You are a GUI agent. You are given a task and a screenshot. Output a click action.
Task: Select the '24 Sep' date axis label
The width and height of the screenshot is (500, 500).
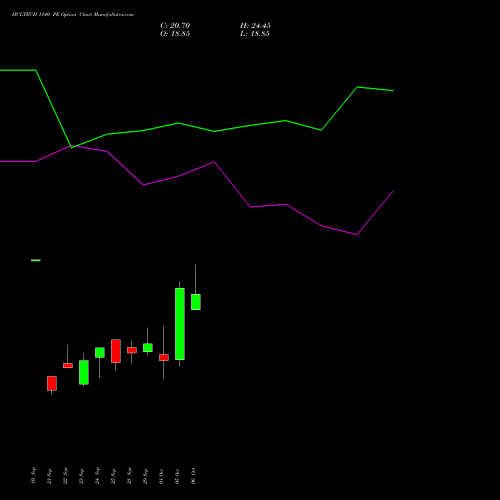click(x=97, y=476)
